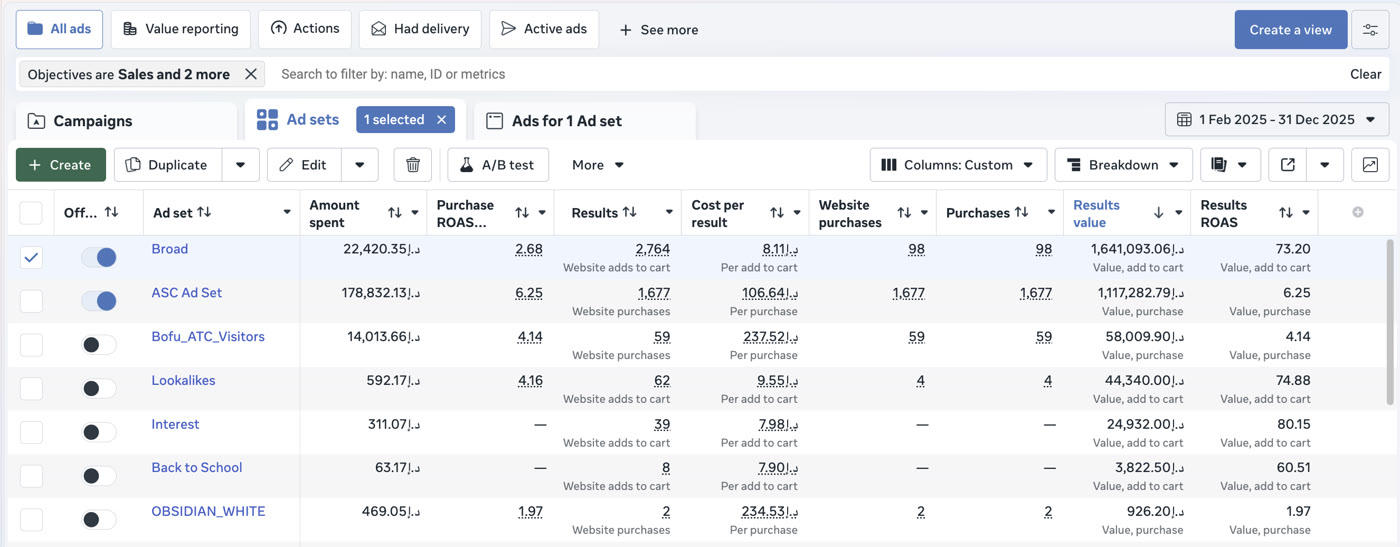The image size is (1400, 547).
Task: Turn off the ASC Ad Set toggle
Action: point(99,301)
